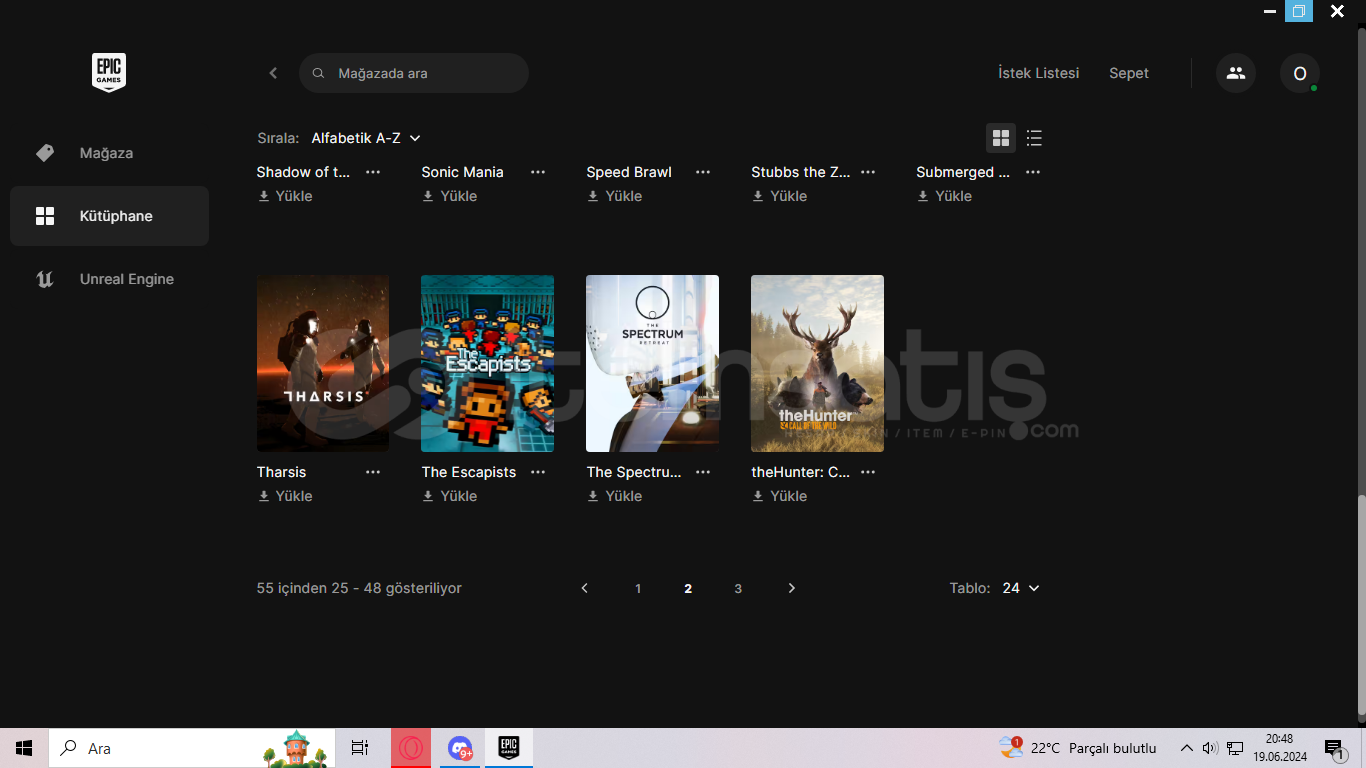1366x768 pixels.
Task: Open the Tharsis cover thumbnail
Action: tap(323, 363)
